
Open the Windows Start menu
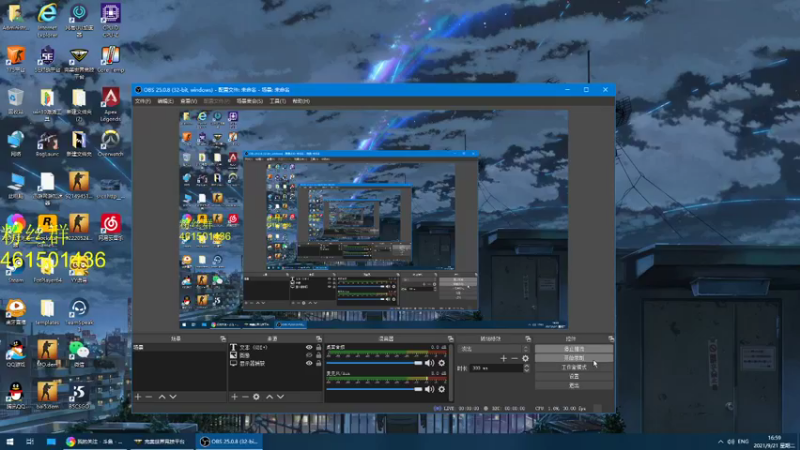point(10,442)
